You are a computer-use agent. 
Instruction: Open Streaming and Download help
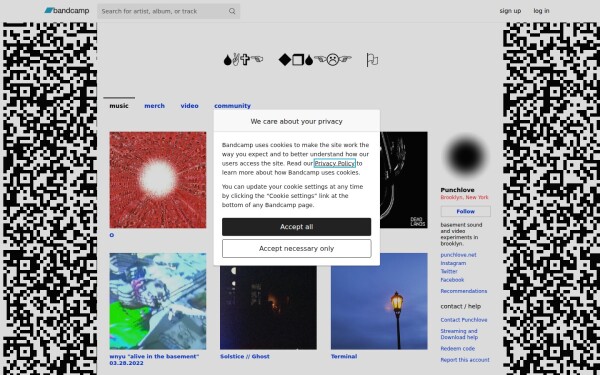[459, 334]
